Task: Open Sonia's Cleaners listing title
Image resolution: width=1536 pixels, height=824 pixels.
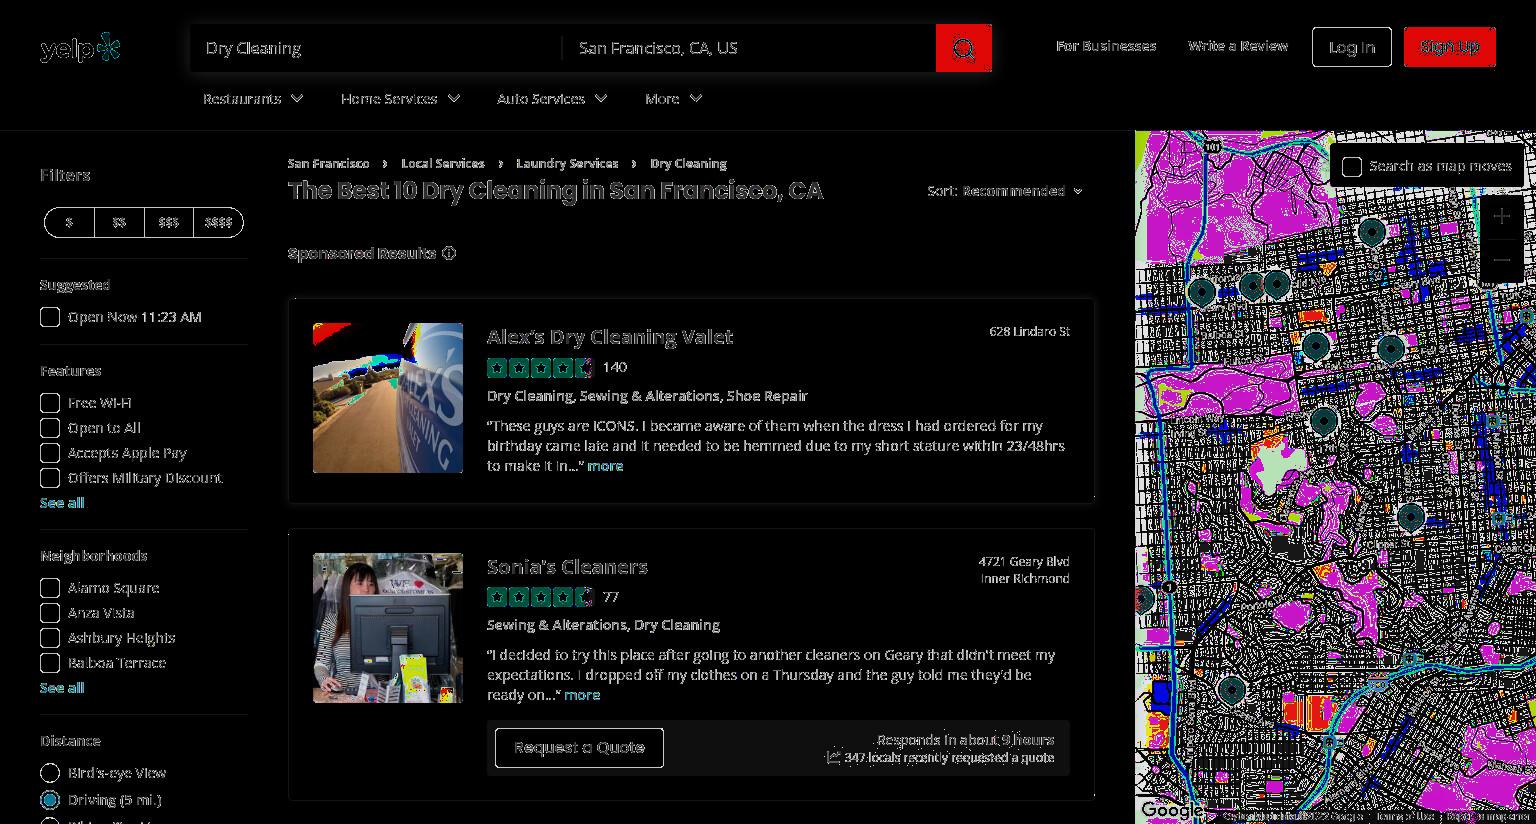Action: (x=567, y=567)
